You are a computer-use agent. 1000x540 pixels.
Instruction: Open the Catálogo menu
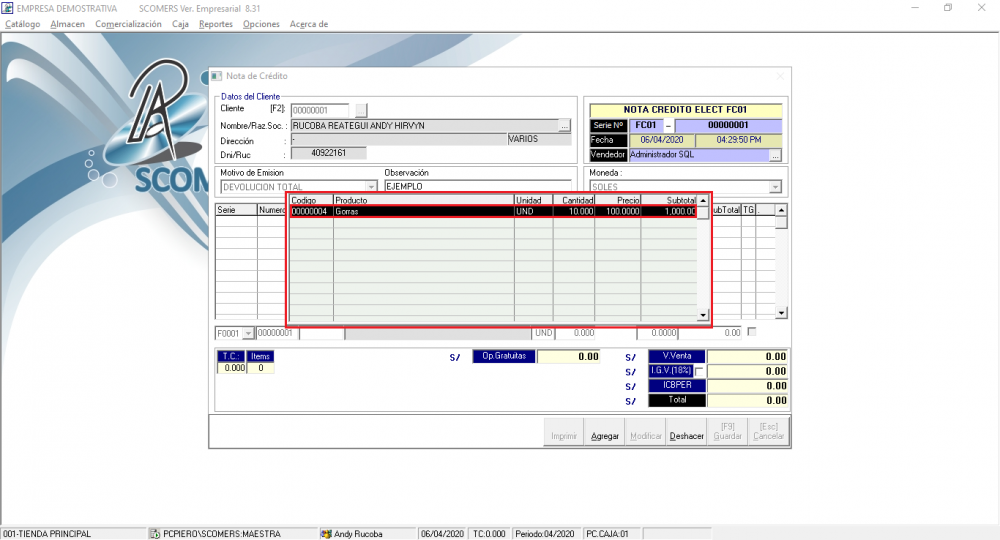(22, 24)
